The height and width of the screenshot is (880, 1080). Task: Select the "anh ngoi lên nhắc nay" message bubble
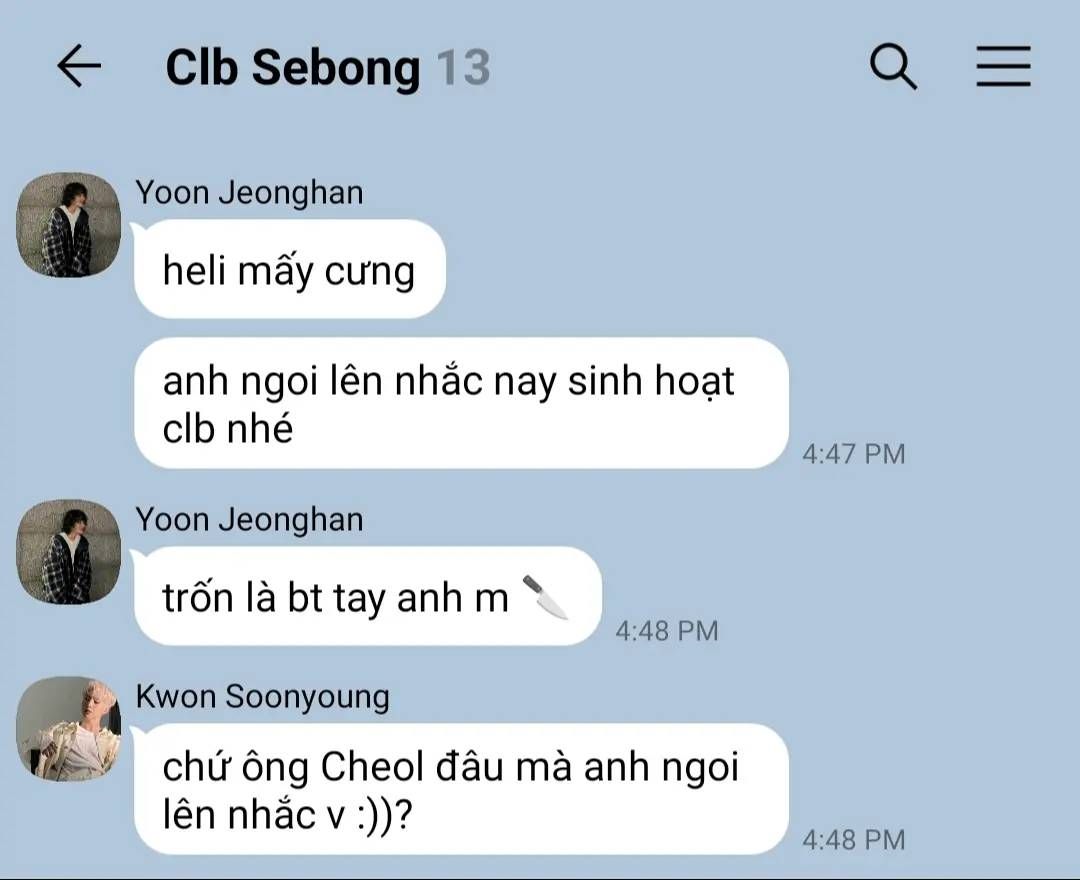[461, 404]
